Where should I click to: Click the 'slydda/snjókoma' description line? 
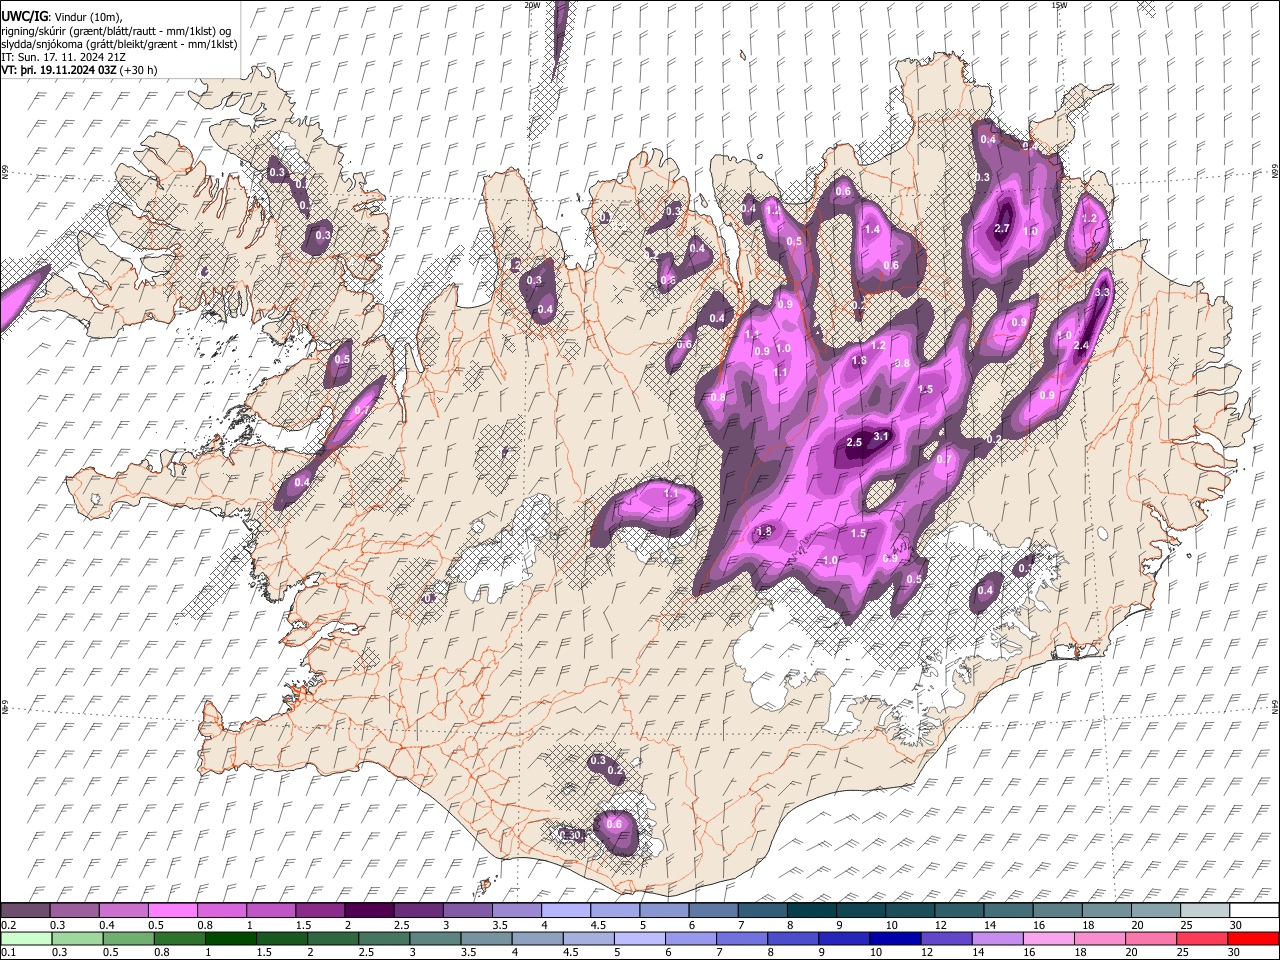[x=119, y=44]
